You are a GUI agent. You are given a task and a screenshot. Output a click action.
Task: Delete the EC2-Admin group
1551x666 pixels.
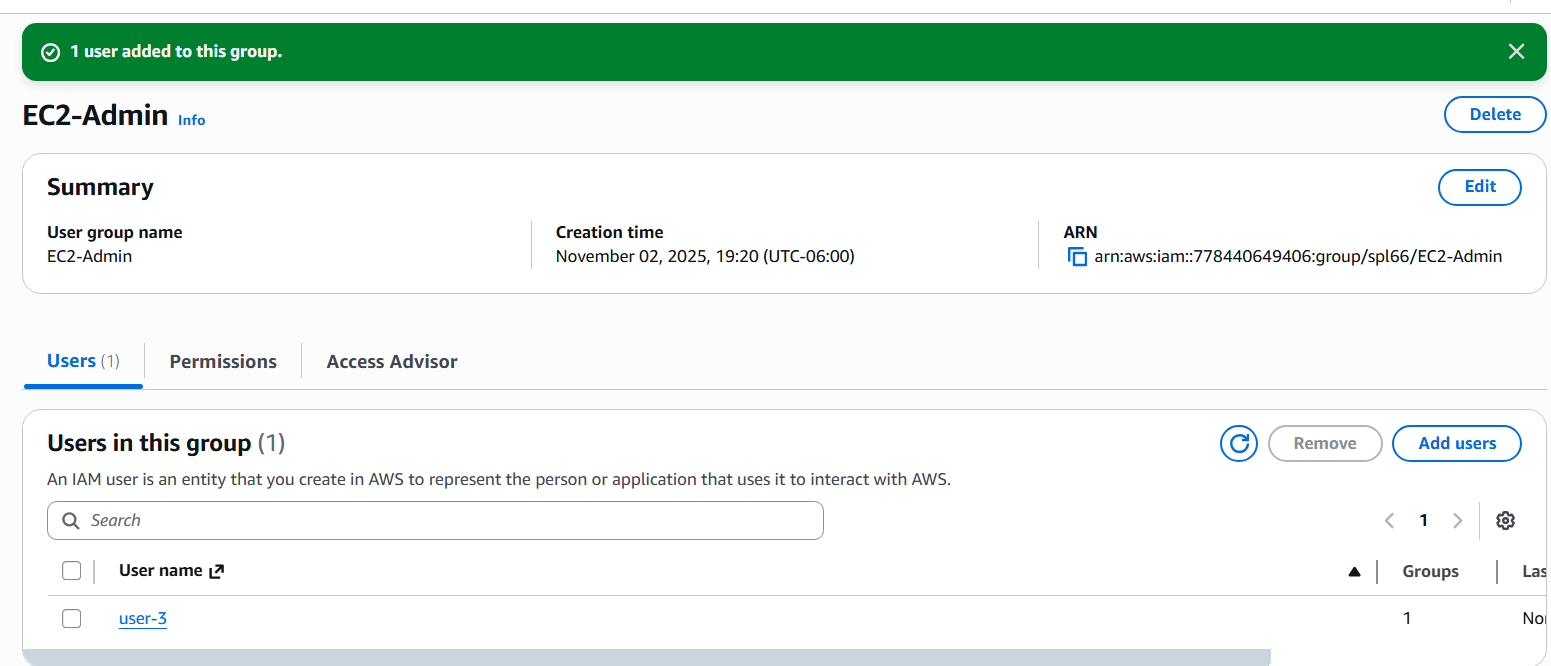click(x=1494, y=114)
